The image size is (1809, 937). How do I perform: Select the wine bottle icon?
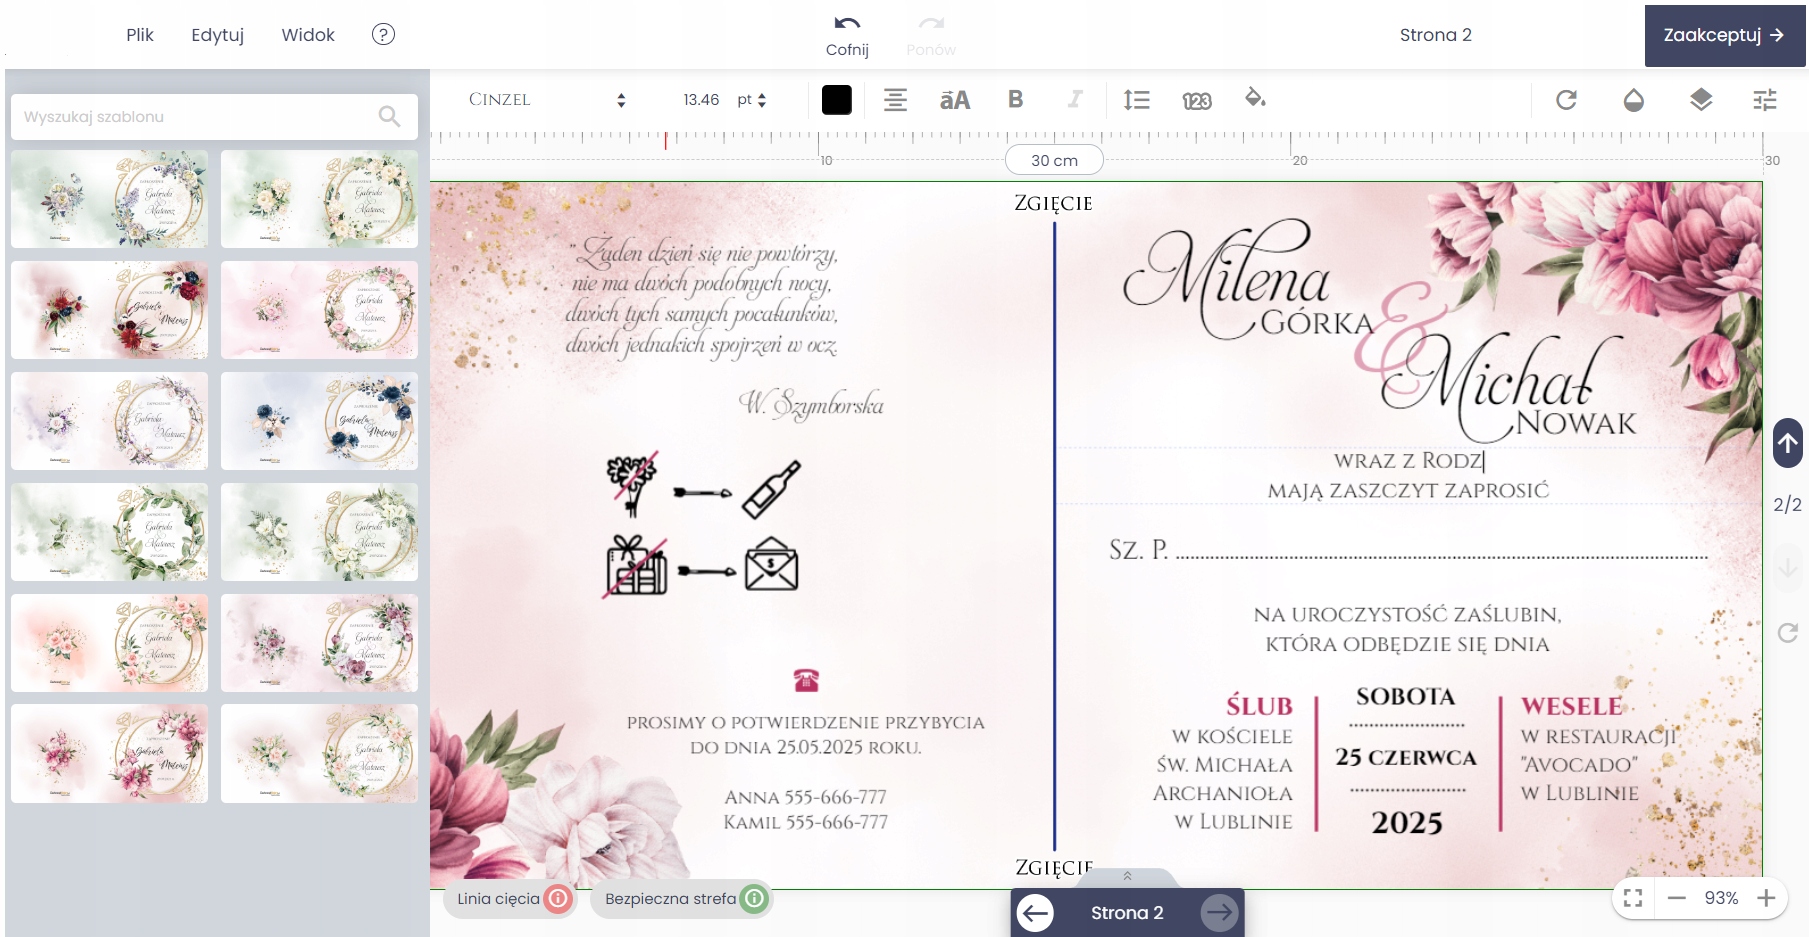point(772,489)
